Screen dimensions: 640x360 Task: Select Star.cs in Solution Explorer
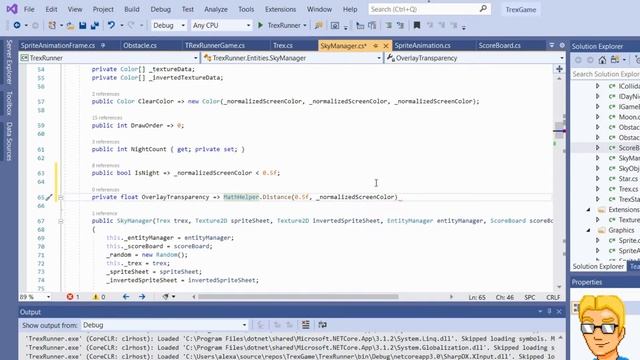tap(628, 179)
